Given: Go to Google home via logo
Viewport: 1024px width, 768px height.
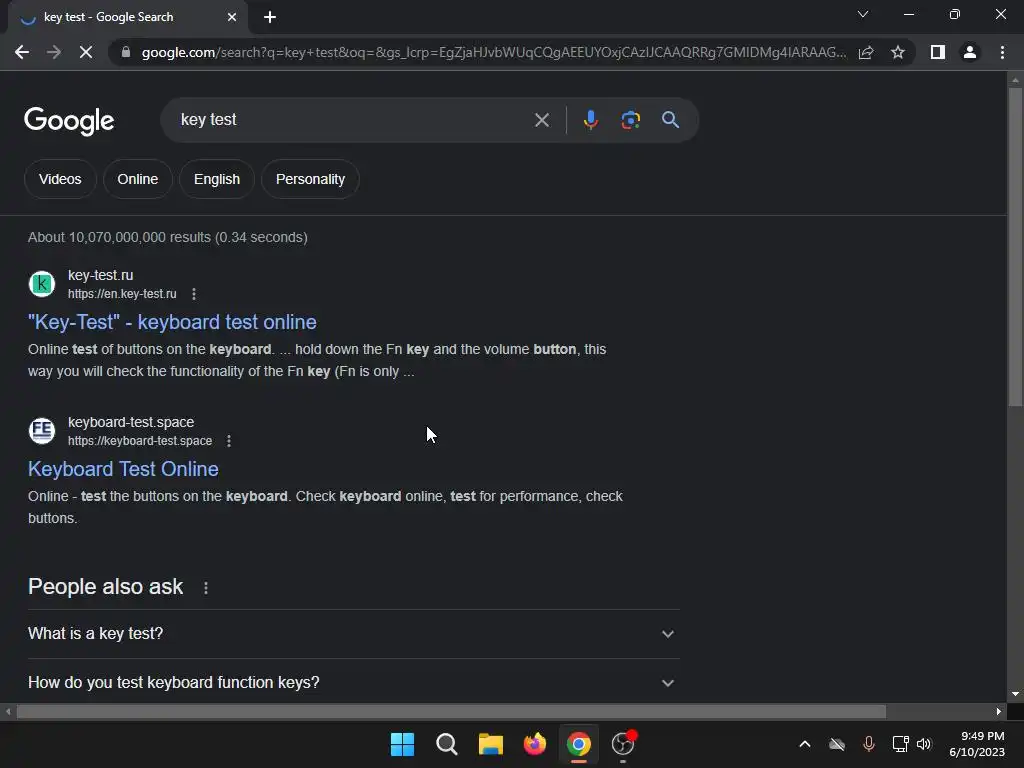Looking at the screenshot, I should tap(69, 121).
